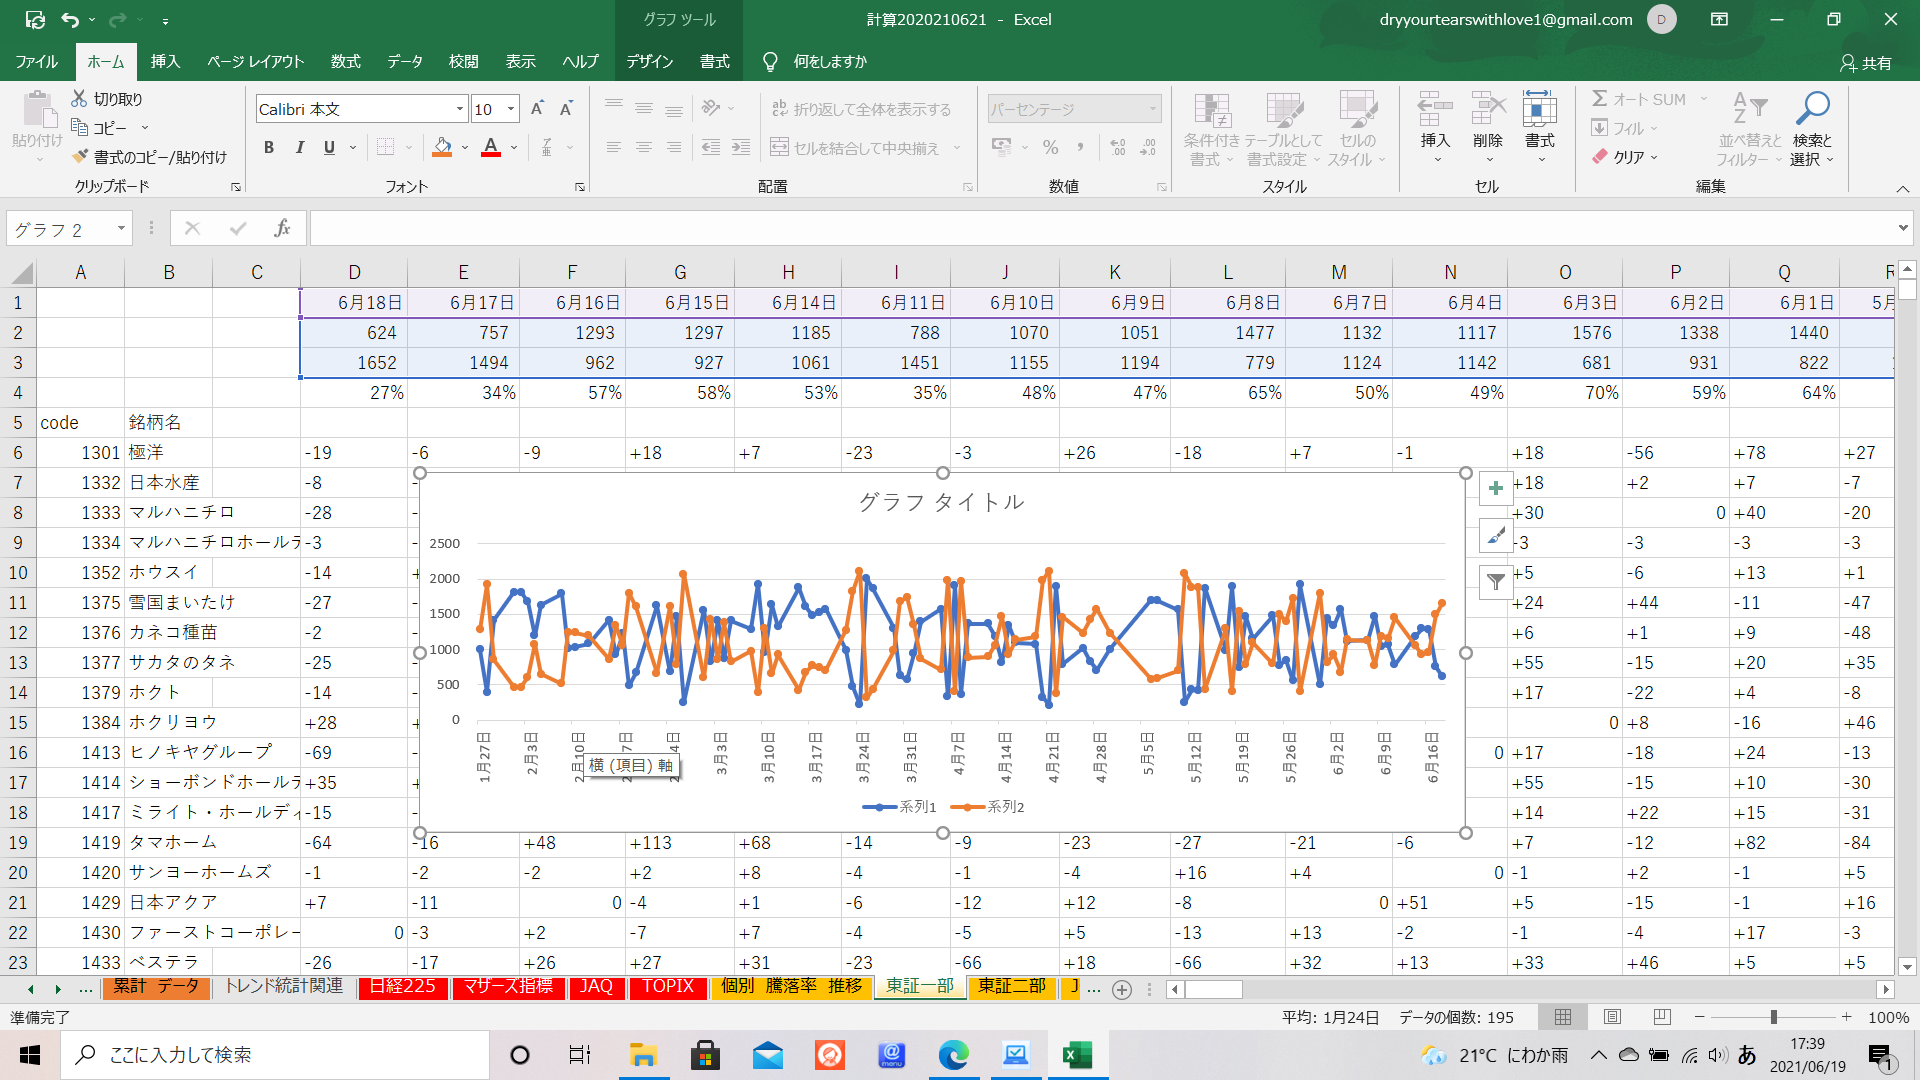The width and height of the screenshot is (1920, 1080).
Task: Open the font name dropdown
Action: click(x=459, y=109)
